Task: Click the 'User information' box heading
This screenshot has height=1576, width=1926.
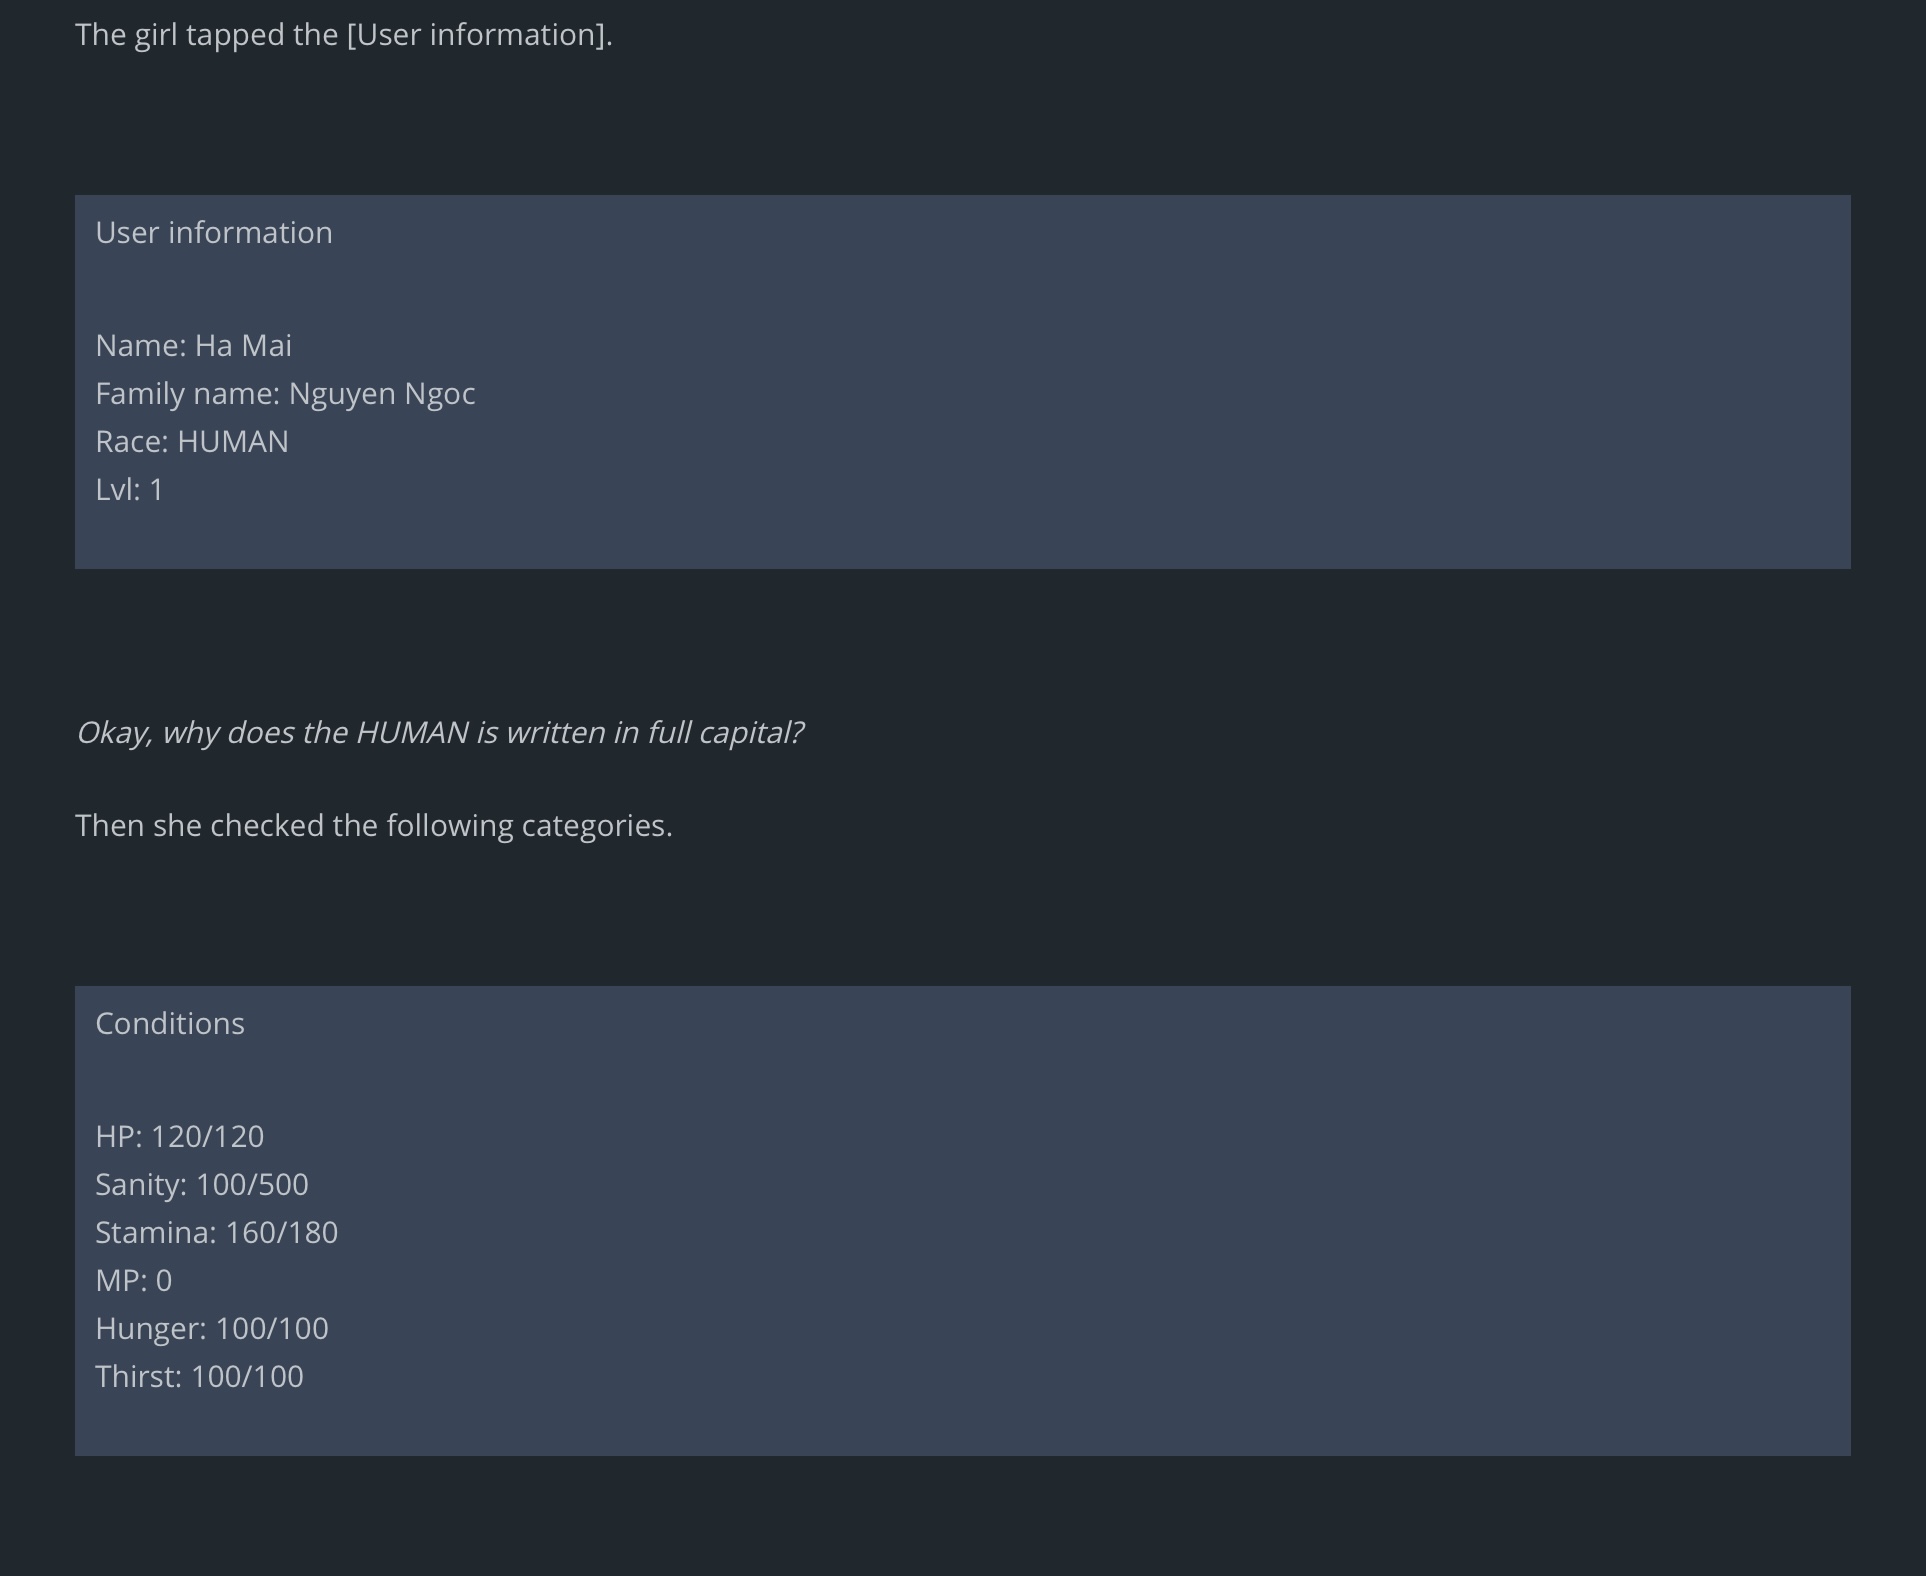Action: [x=214, y=233]
